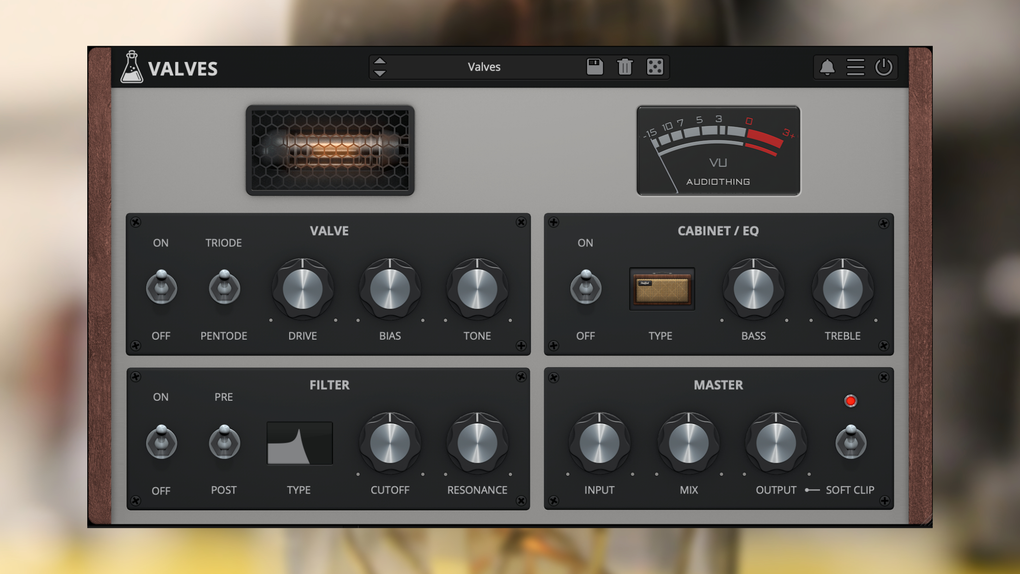Image resolution: width=1020 pixels, height=574 pixels.
Task: Click the glowing tube display
Action: 330,150
